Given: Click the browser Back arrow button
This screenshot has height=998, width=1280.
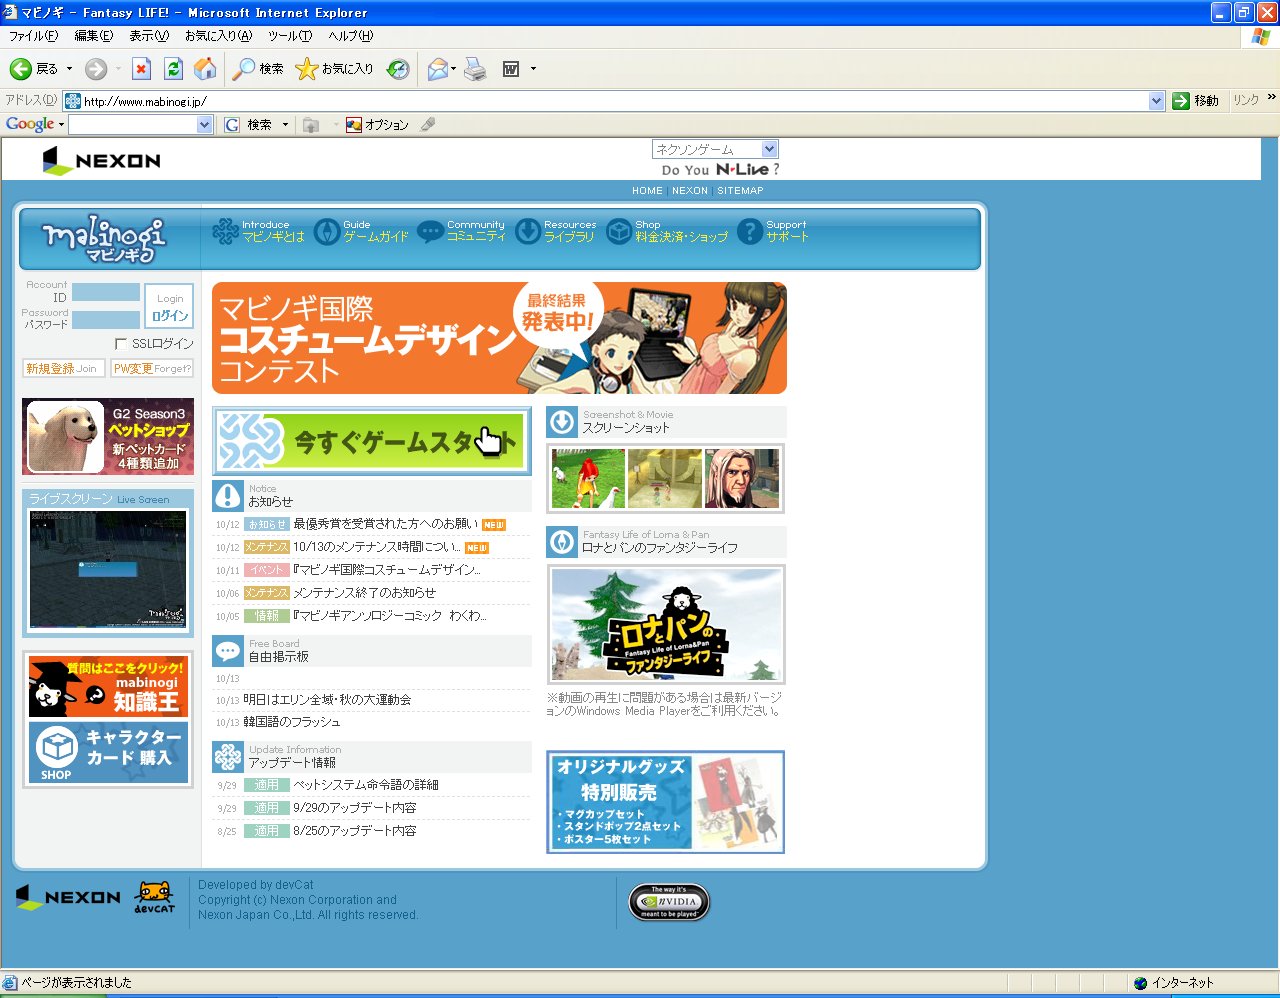Looking at the screenshot, I should tap(21, 69).
